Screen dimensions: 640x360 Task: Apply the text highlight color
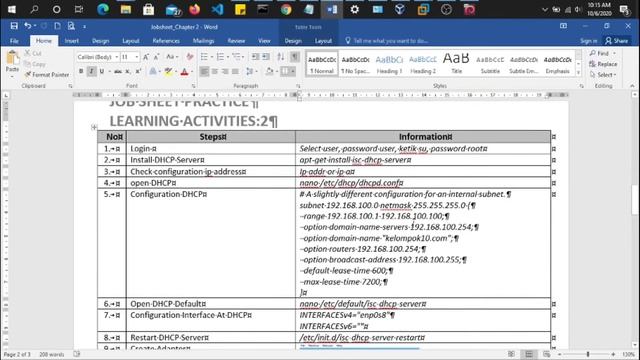point(168,71)
